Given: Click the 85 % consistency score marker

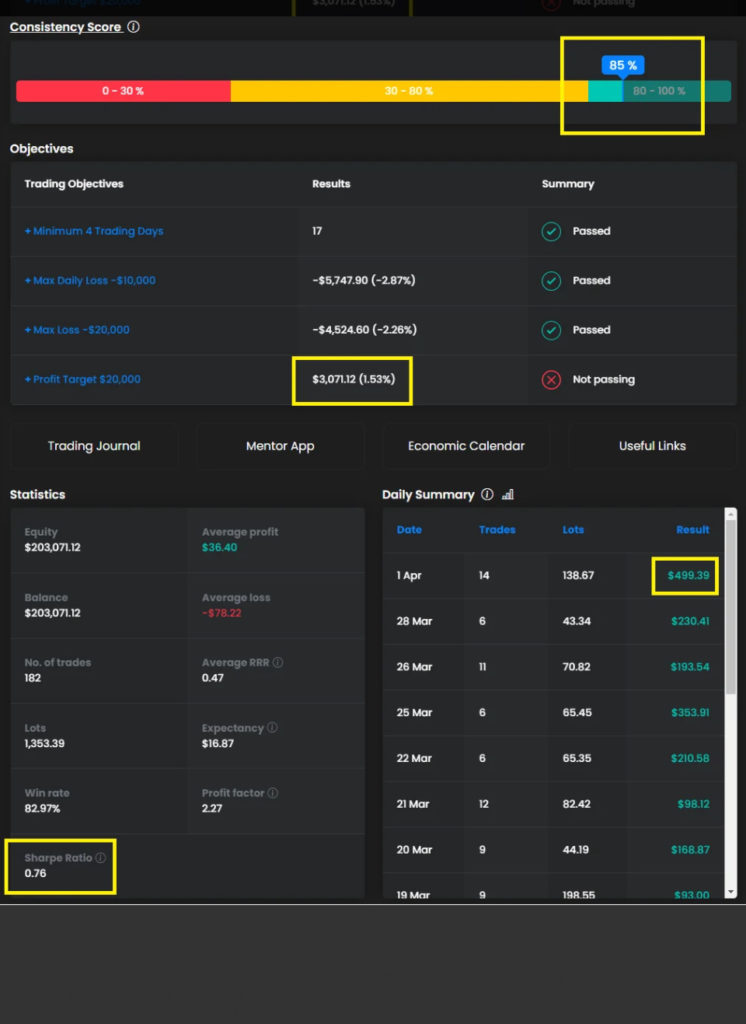Looking at the screenshot, I should (x=623, y=66).
